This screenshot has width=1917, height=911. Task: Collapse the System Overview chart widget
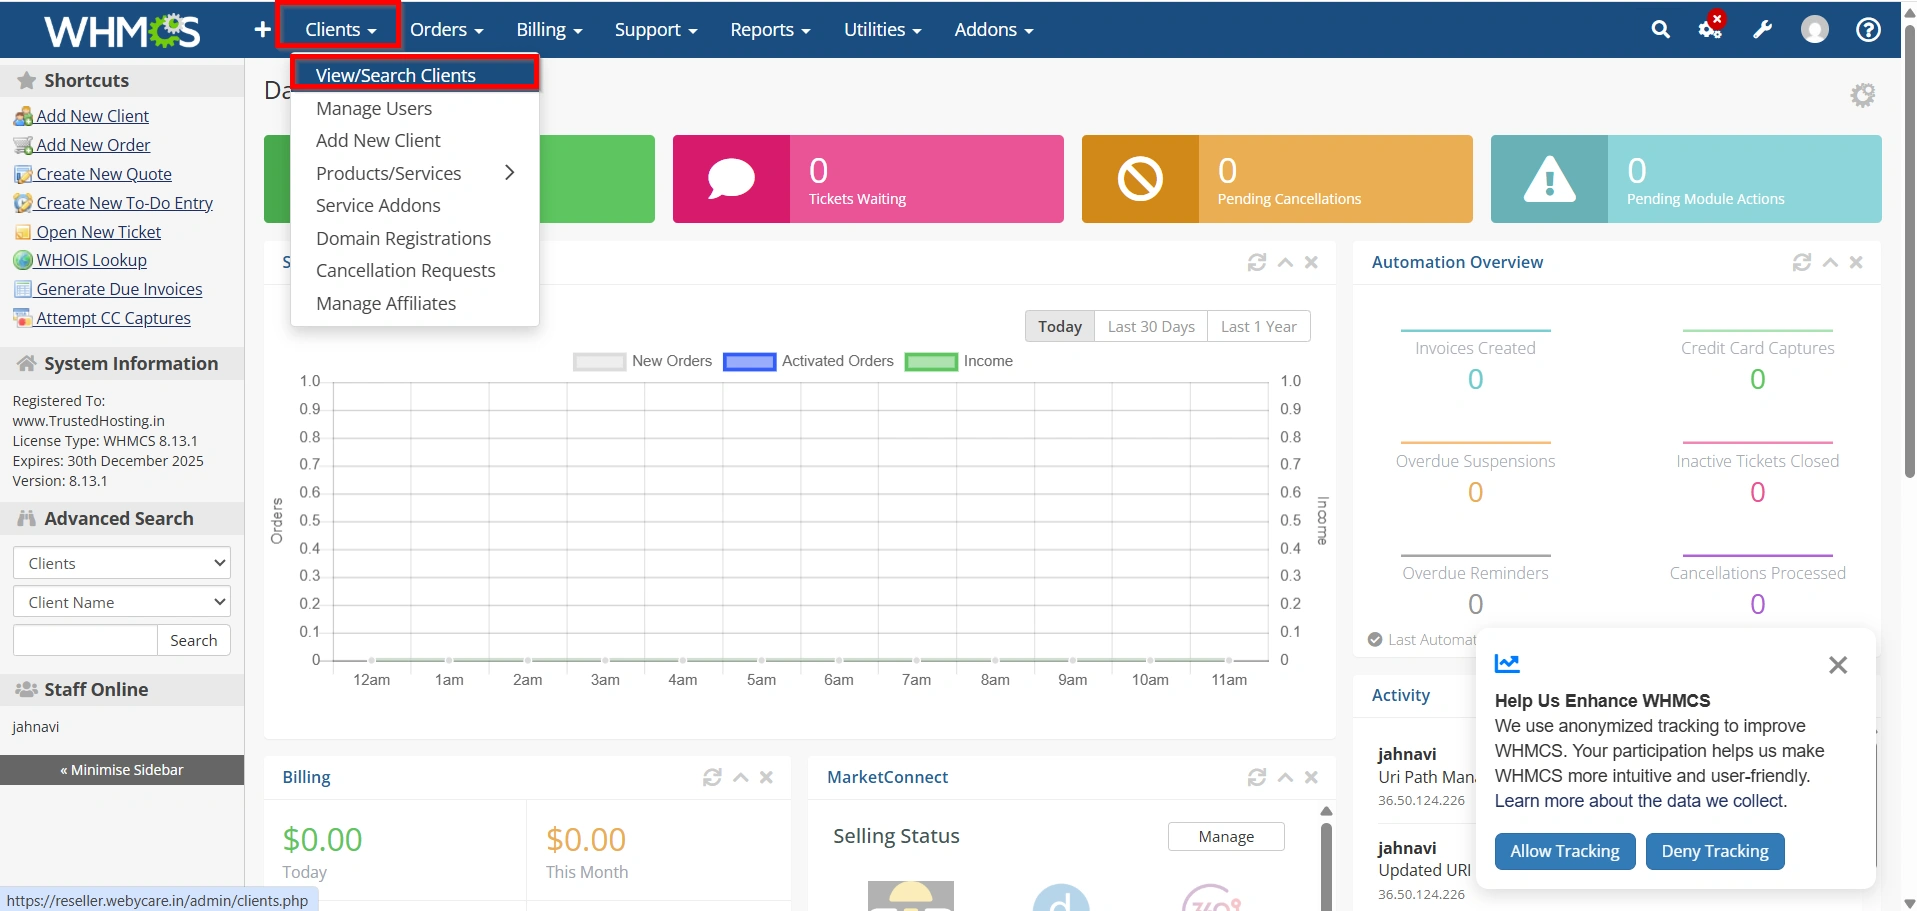[1285, 262]
